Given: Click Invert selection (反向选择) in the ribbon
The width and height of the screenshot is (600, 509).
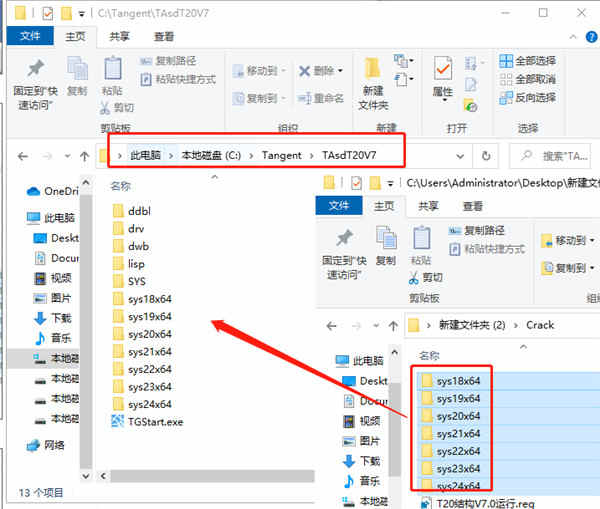Looking at the screenshot, I should pyautogui.click(x=528, y=98).
